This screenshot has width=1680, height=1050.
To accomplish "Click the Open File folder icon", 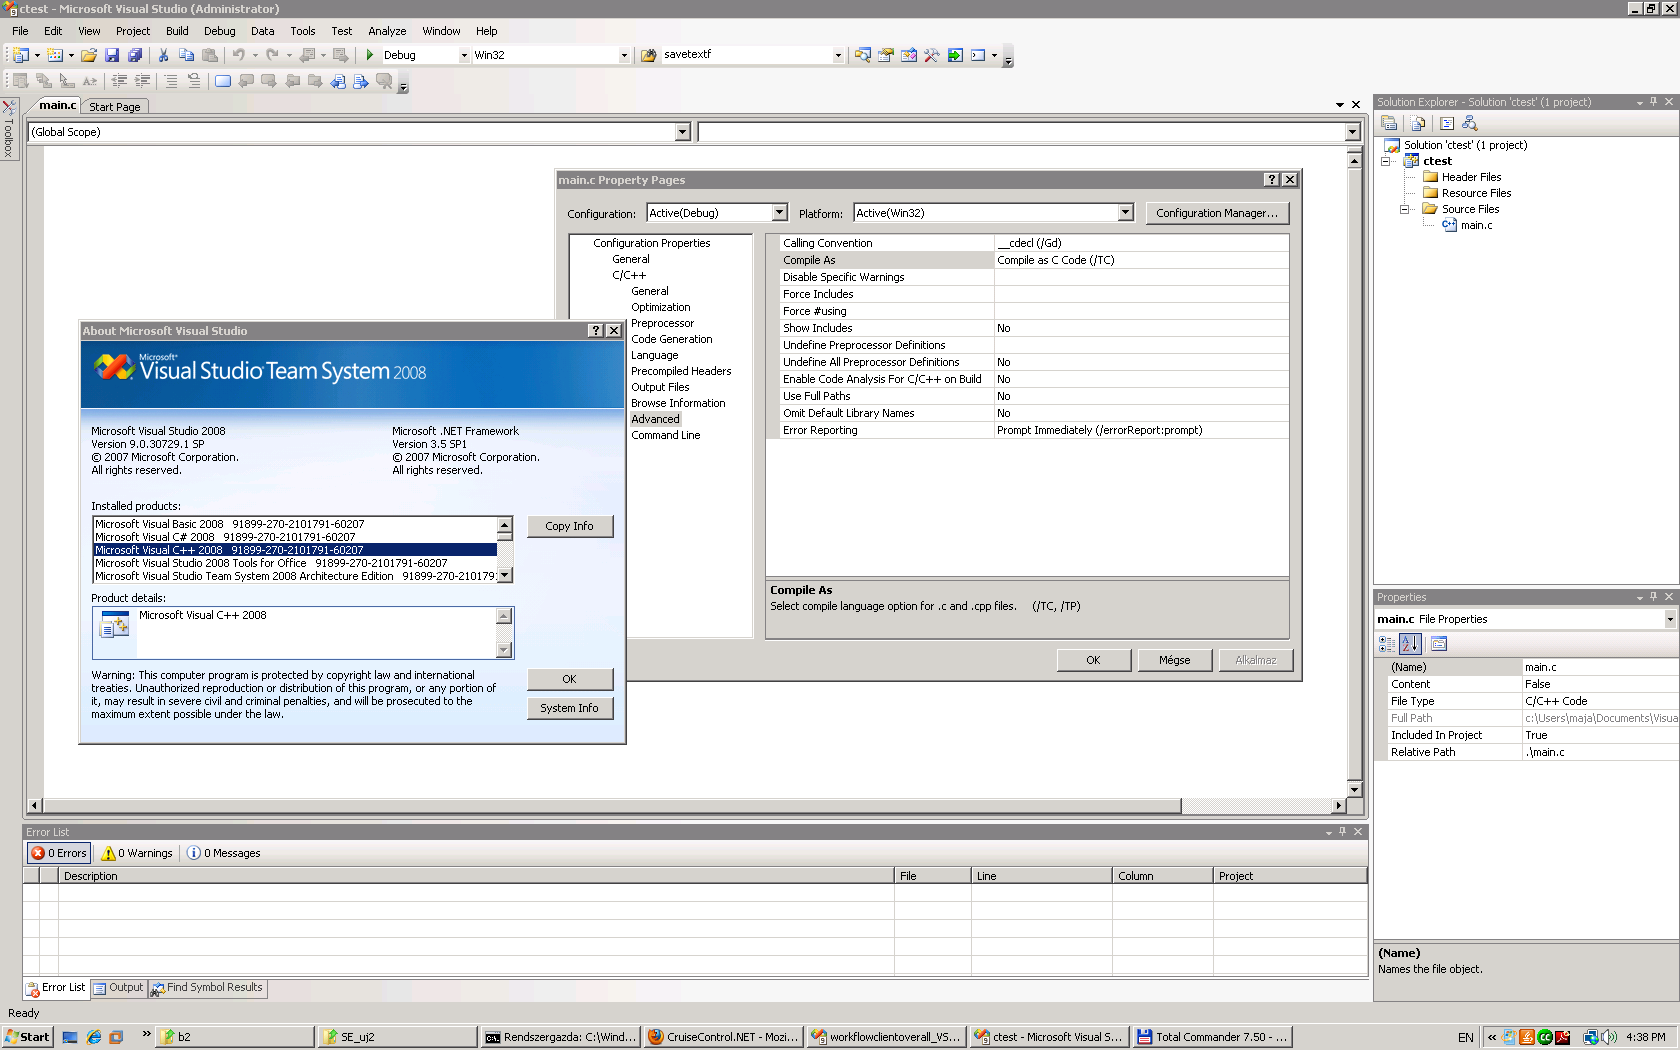I will 89,55.
